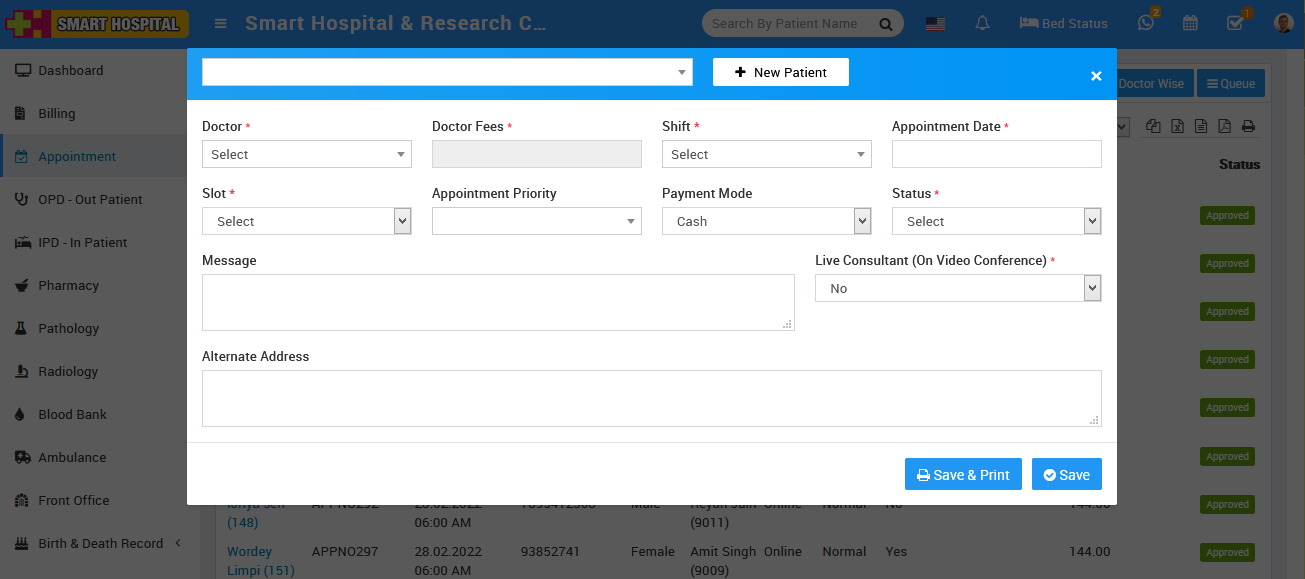Open Pharmacy in the sidebar

(x=68, y=285)
